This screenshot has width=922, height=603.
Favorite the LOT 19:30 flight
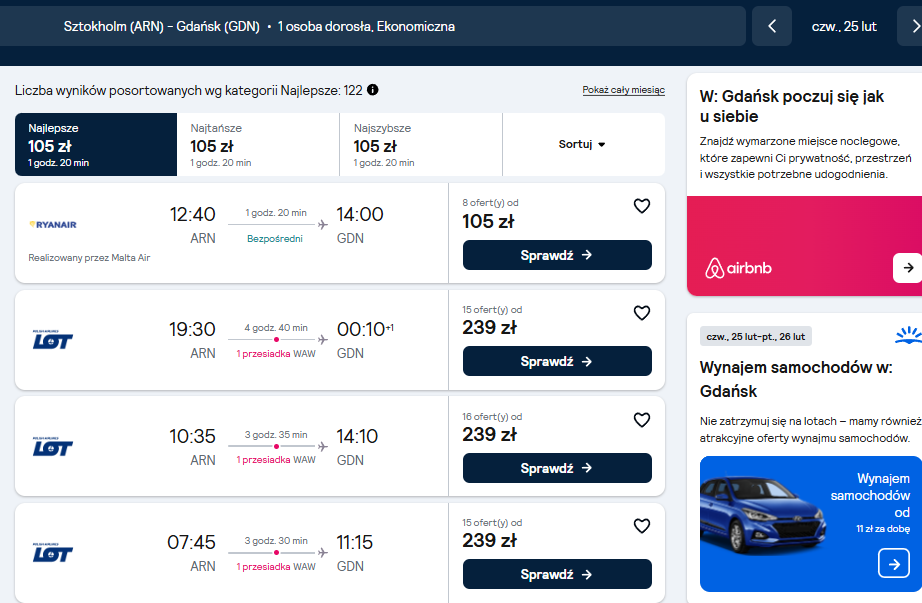click(x=642, y=313)
